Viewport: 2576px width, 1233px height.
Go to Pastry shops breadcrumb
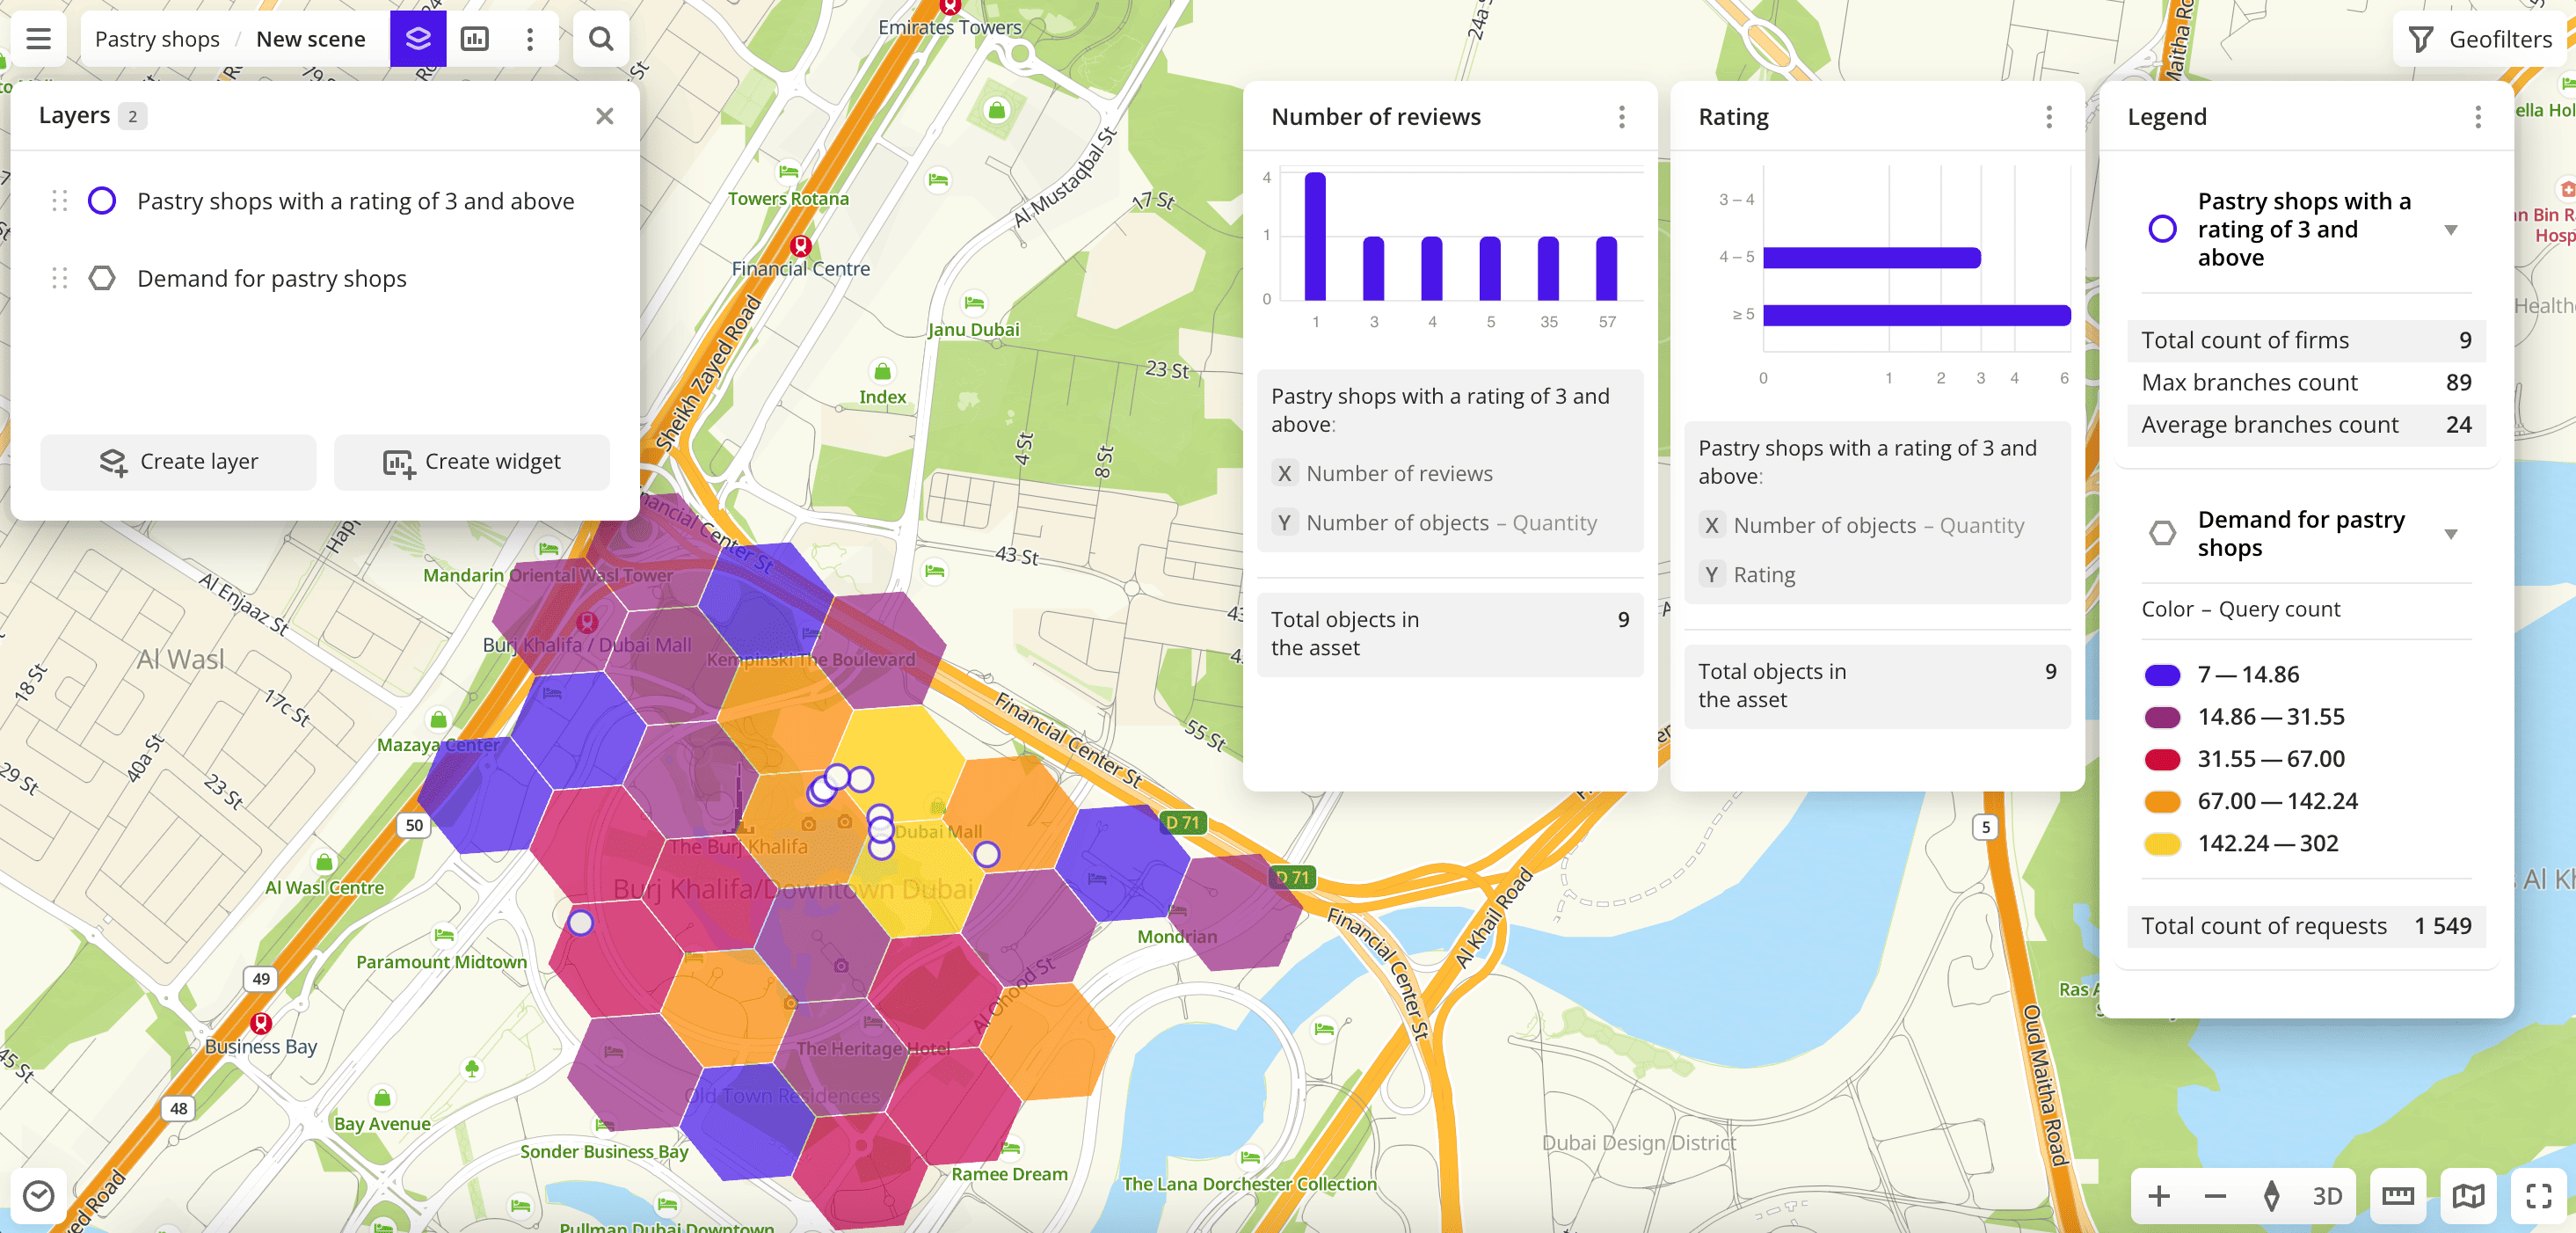pos(157,39)
